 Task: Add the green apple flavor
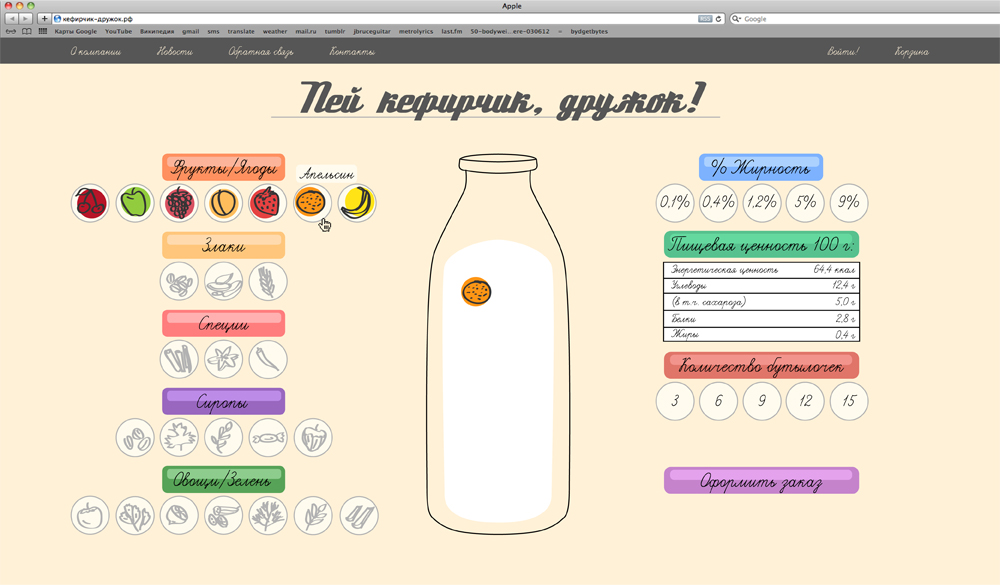click(x=134, y=203)
